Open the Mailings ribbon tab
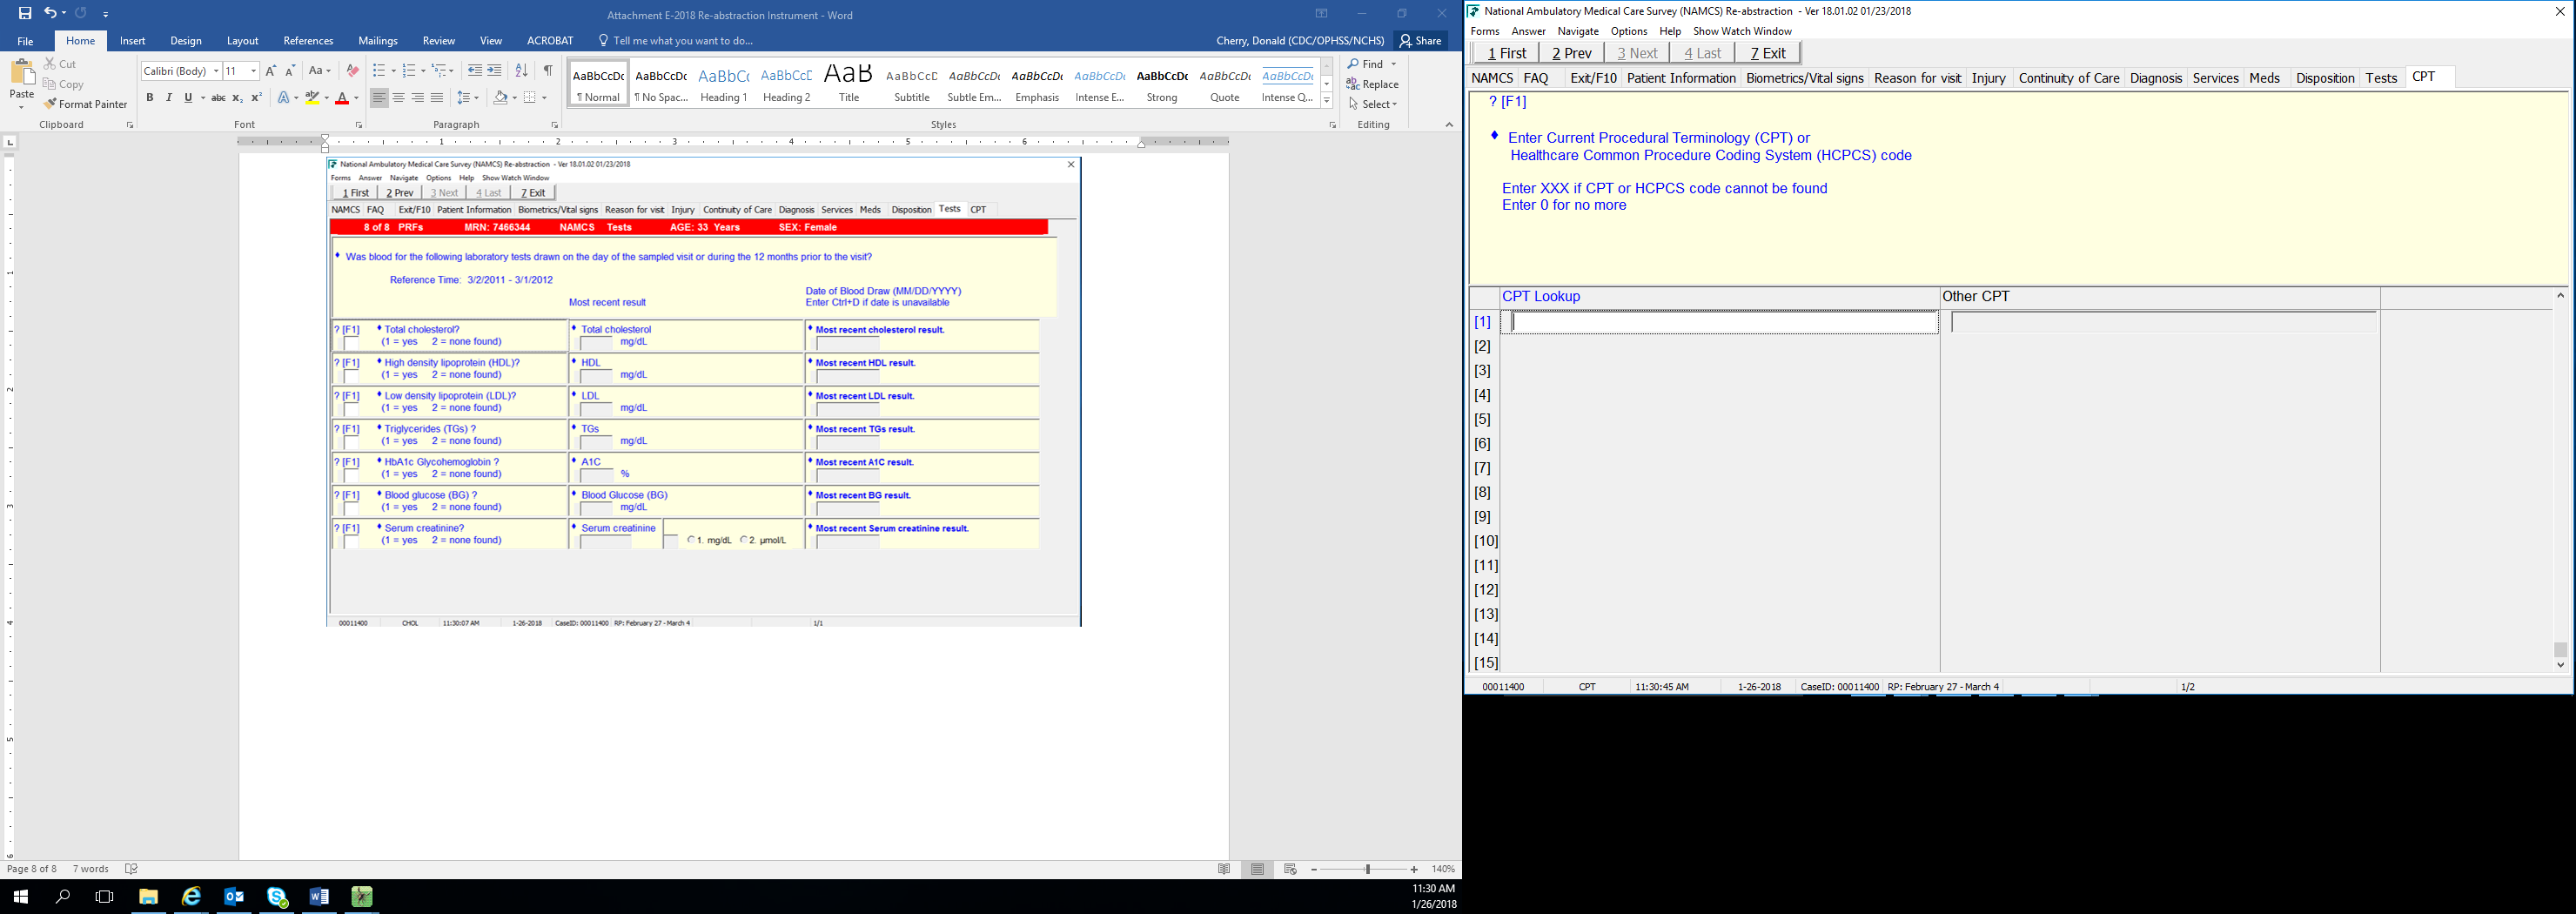2576x914 pixels. 378,41
